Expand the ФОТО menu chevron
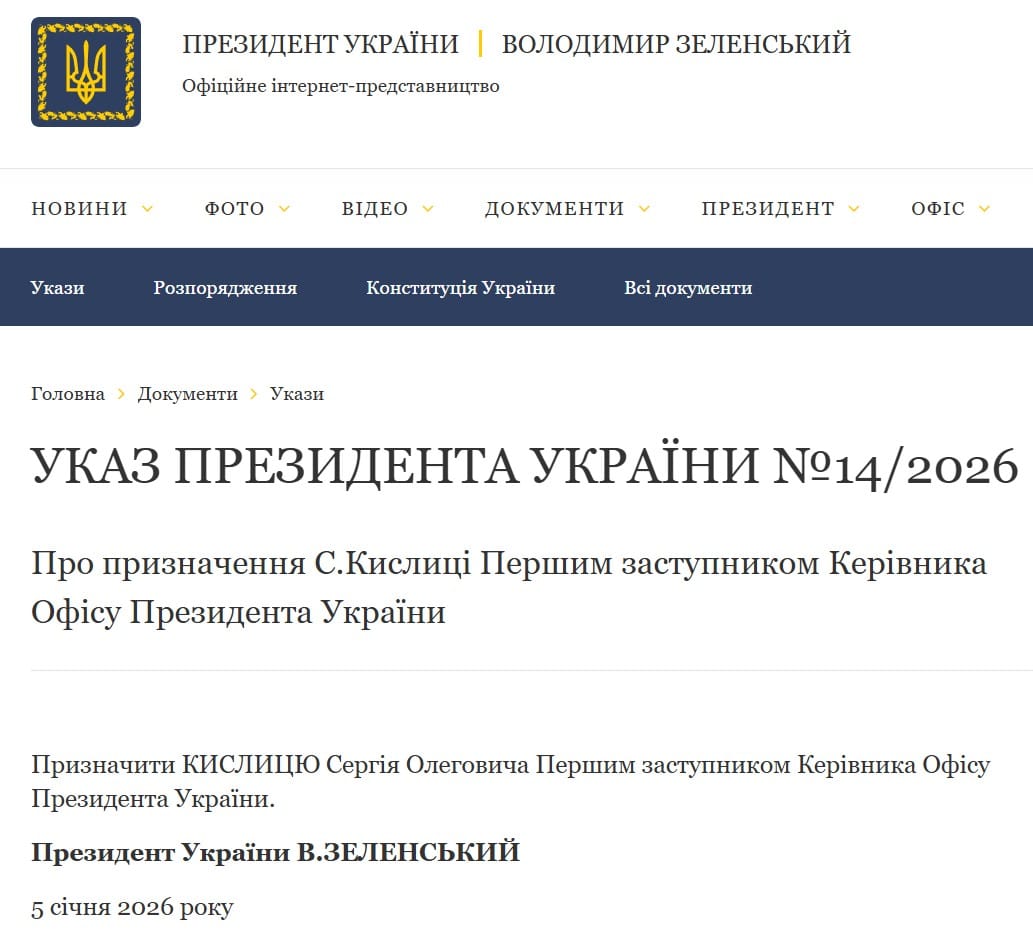 tap(284, 209)
